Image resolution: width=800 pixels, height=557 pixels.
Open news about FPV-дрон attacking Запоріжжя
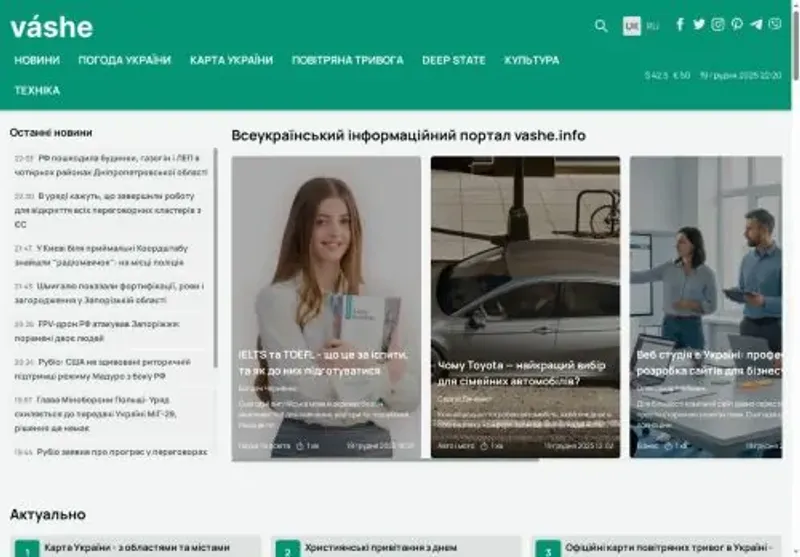click(97, 331)
